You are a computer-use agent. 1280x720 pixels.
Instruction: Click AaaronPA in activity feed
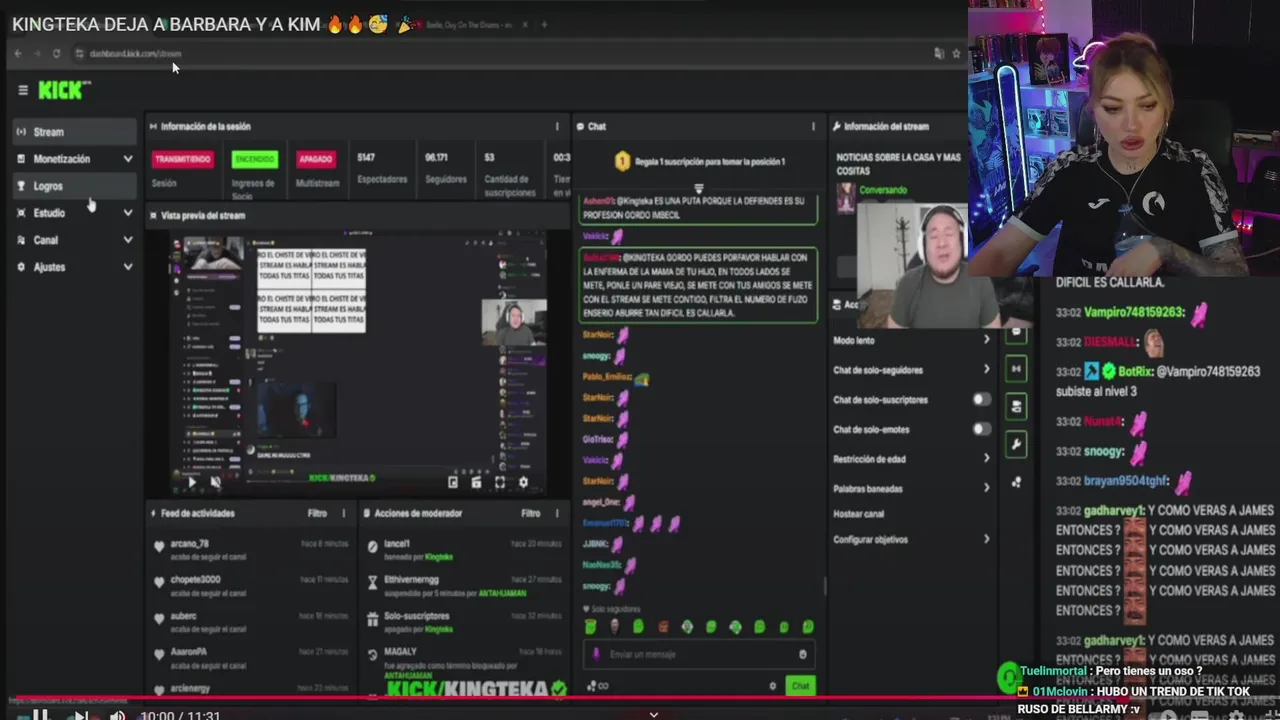[188, 652]
